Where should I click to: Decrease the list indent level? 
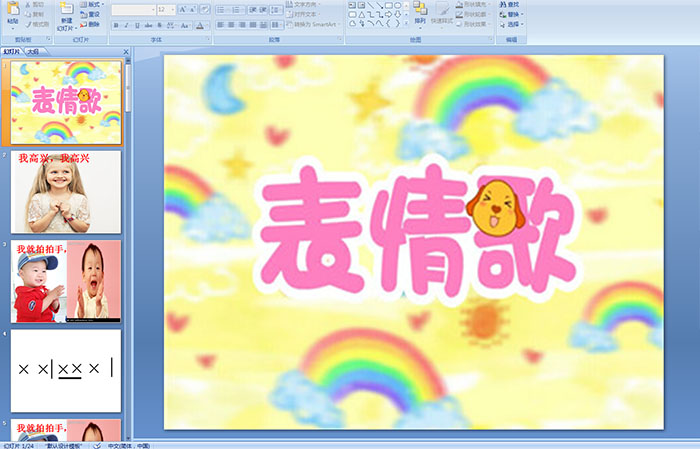tap(253, 9)
